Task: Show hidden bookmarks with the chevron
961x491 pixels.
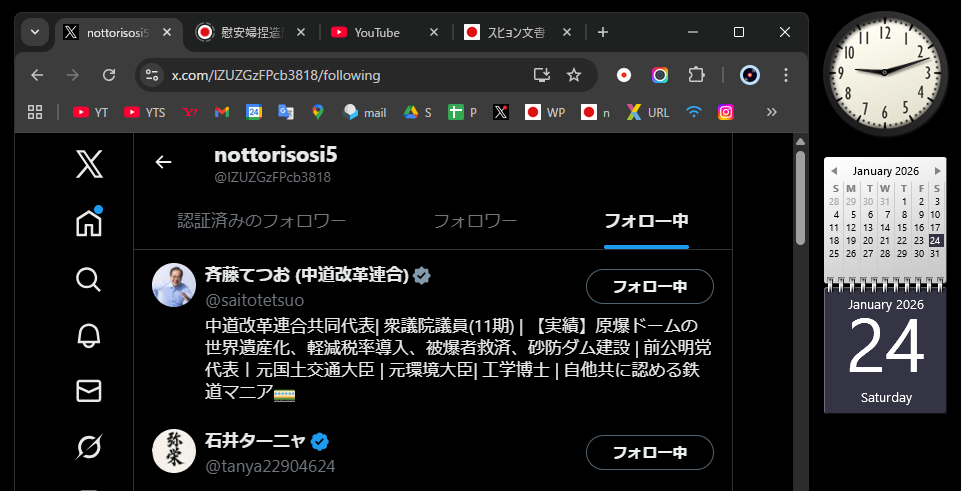Action: coord(771,112)
